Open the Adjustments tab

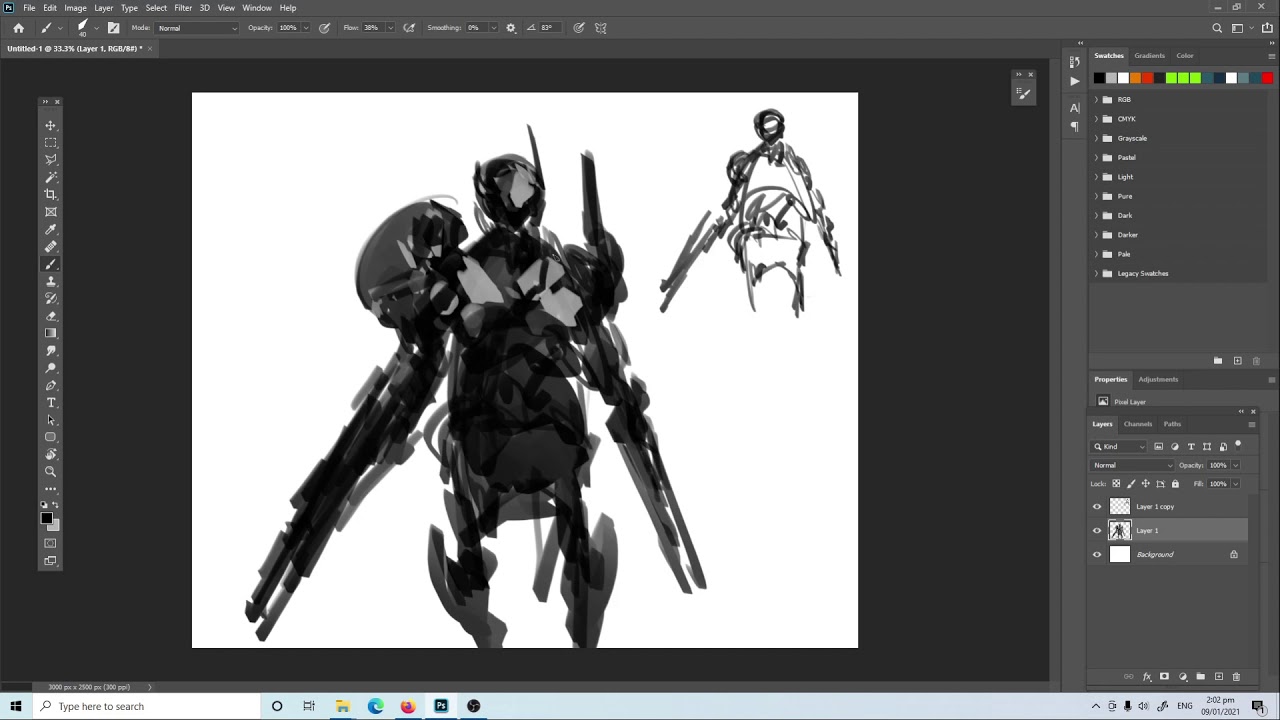1158,380
